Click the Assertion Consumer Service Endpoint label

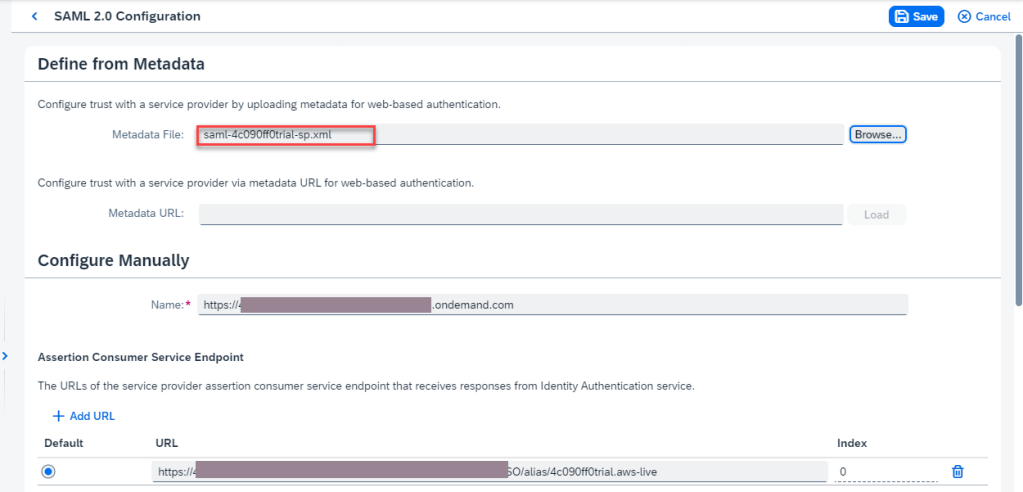(140, 357)
